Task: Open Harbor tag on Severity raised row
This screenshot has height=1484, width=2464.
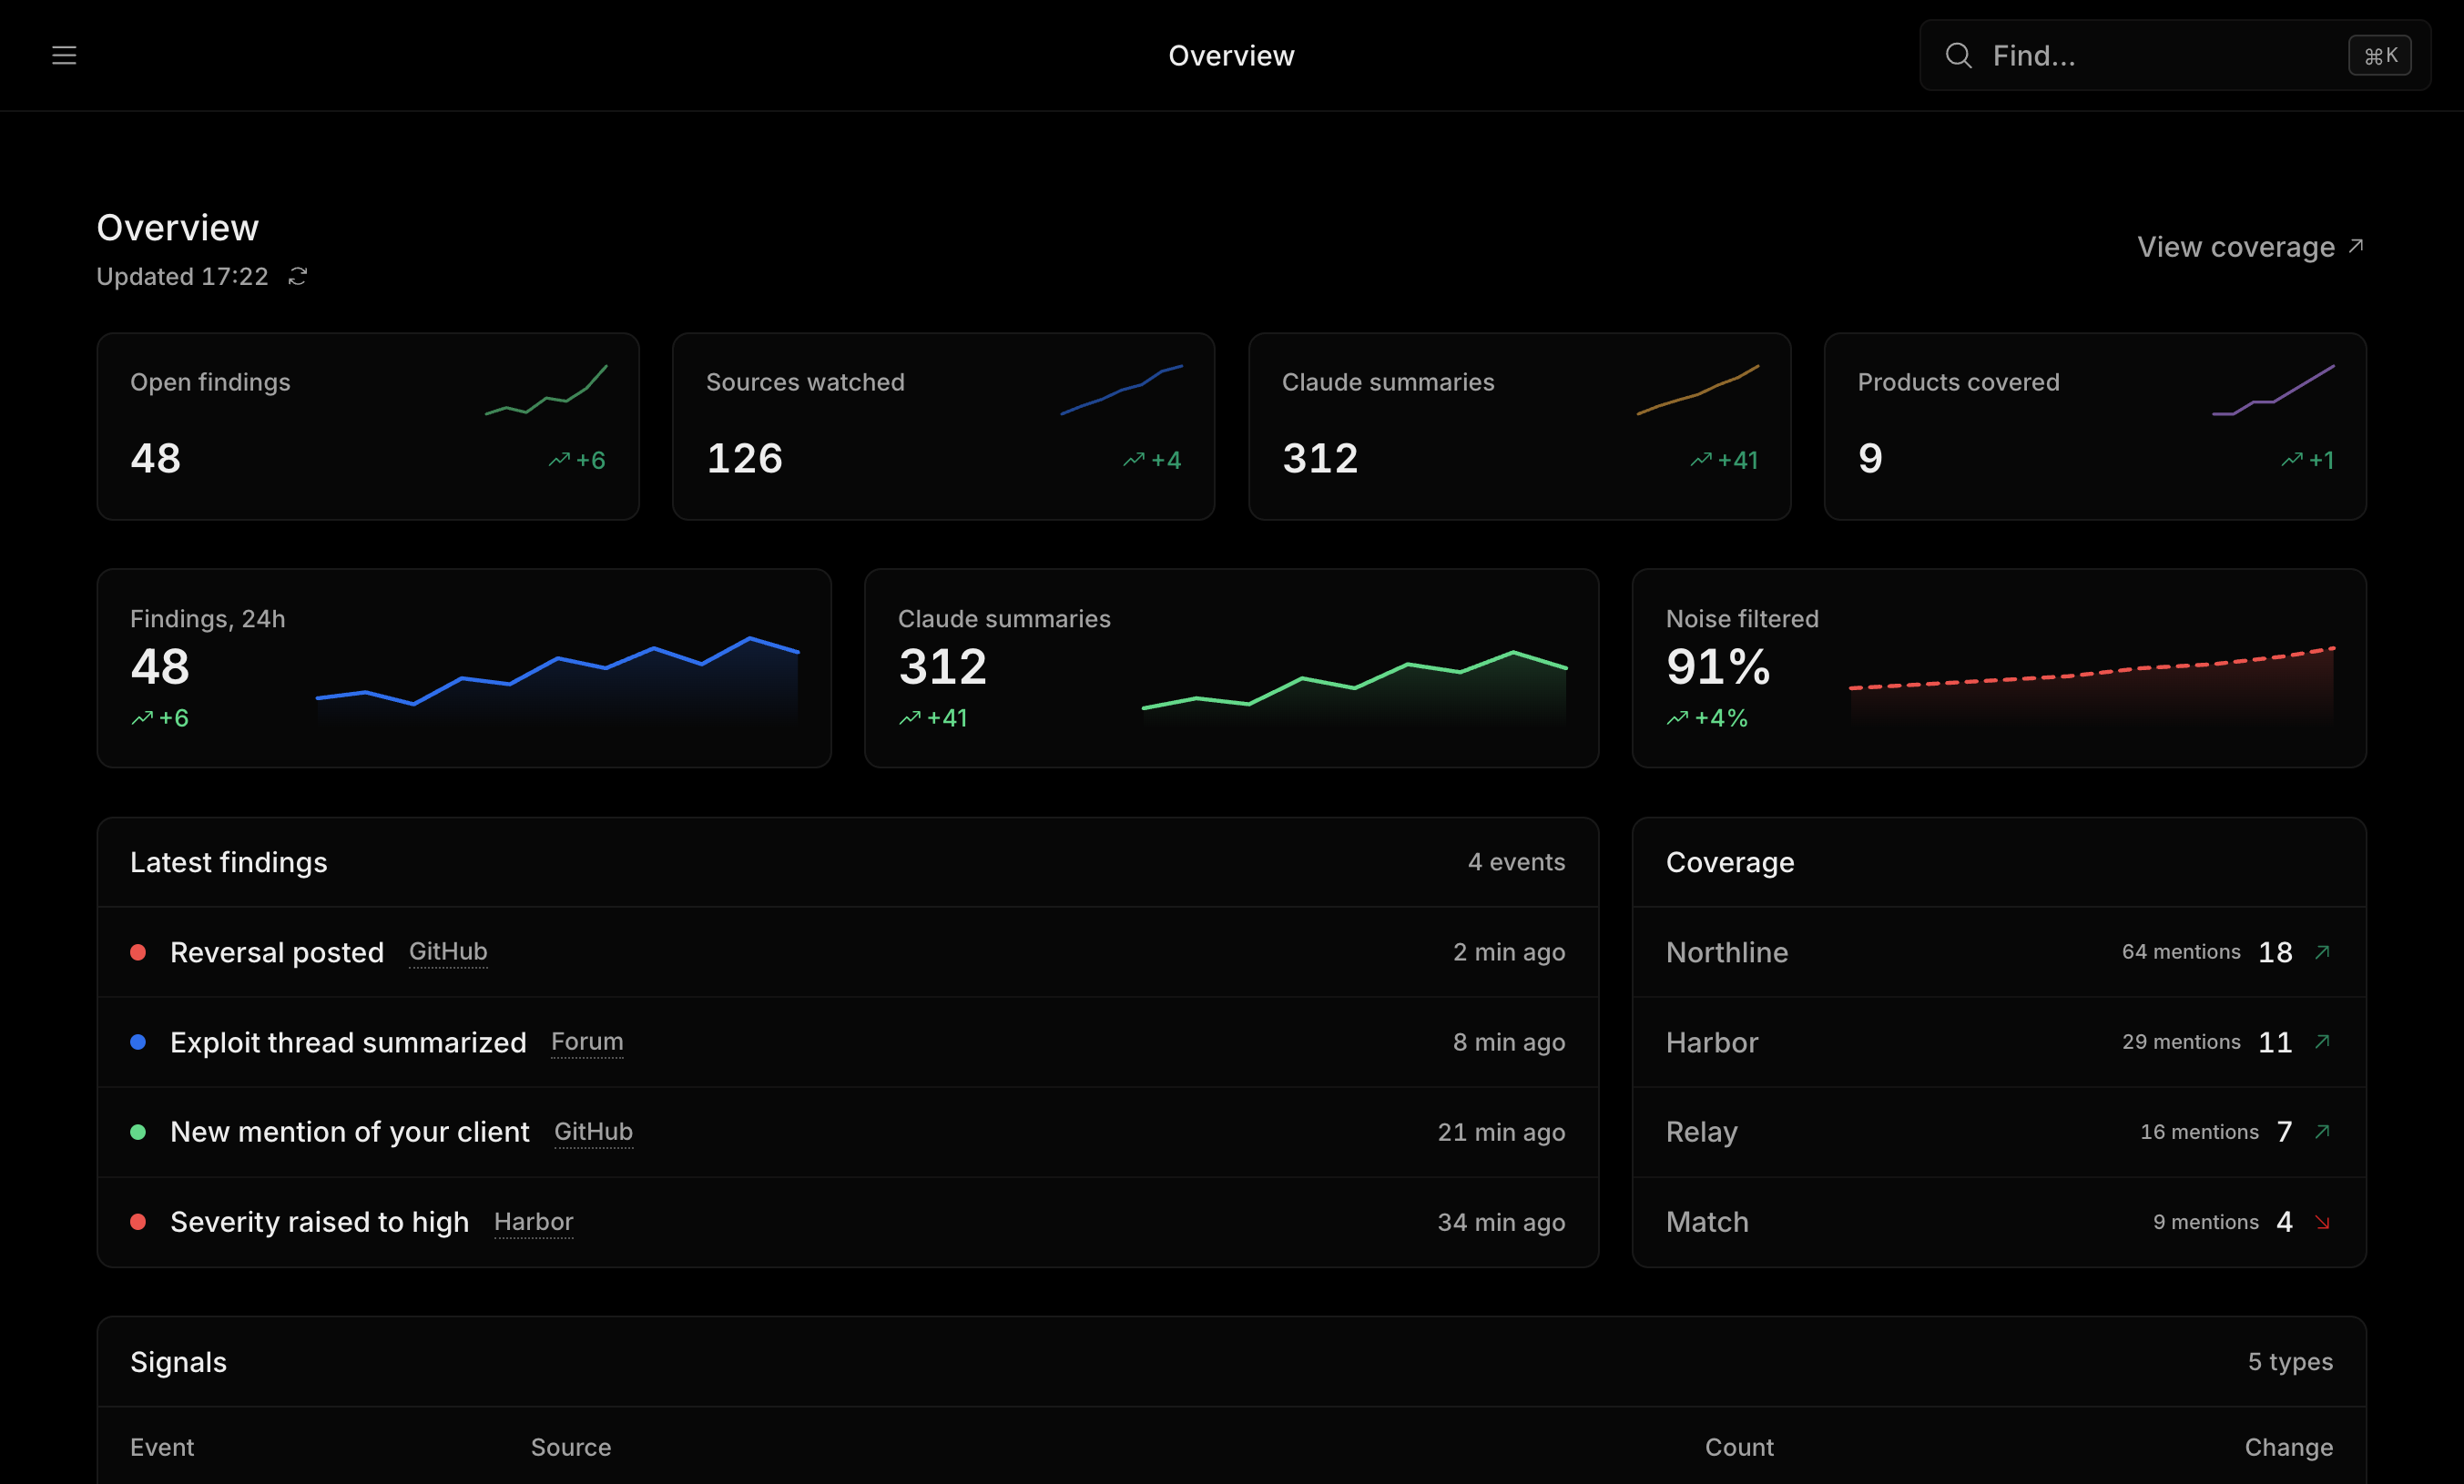Action: coord(533,1222)
